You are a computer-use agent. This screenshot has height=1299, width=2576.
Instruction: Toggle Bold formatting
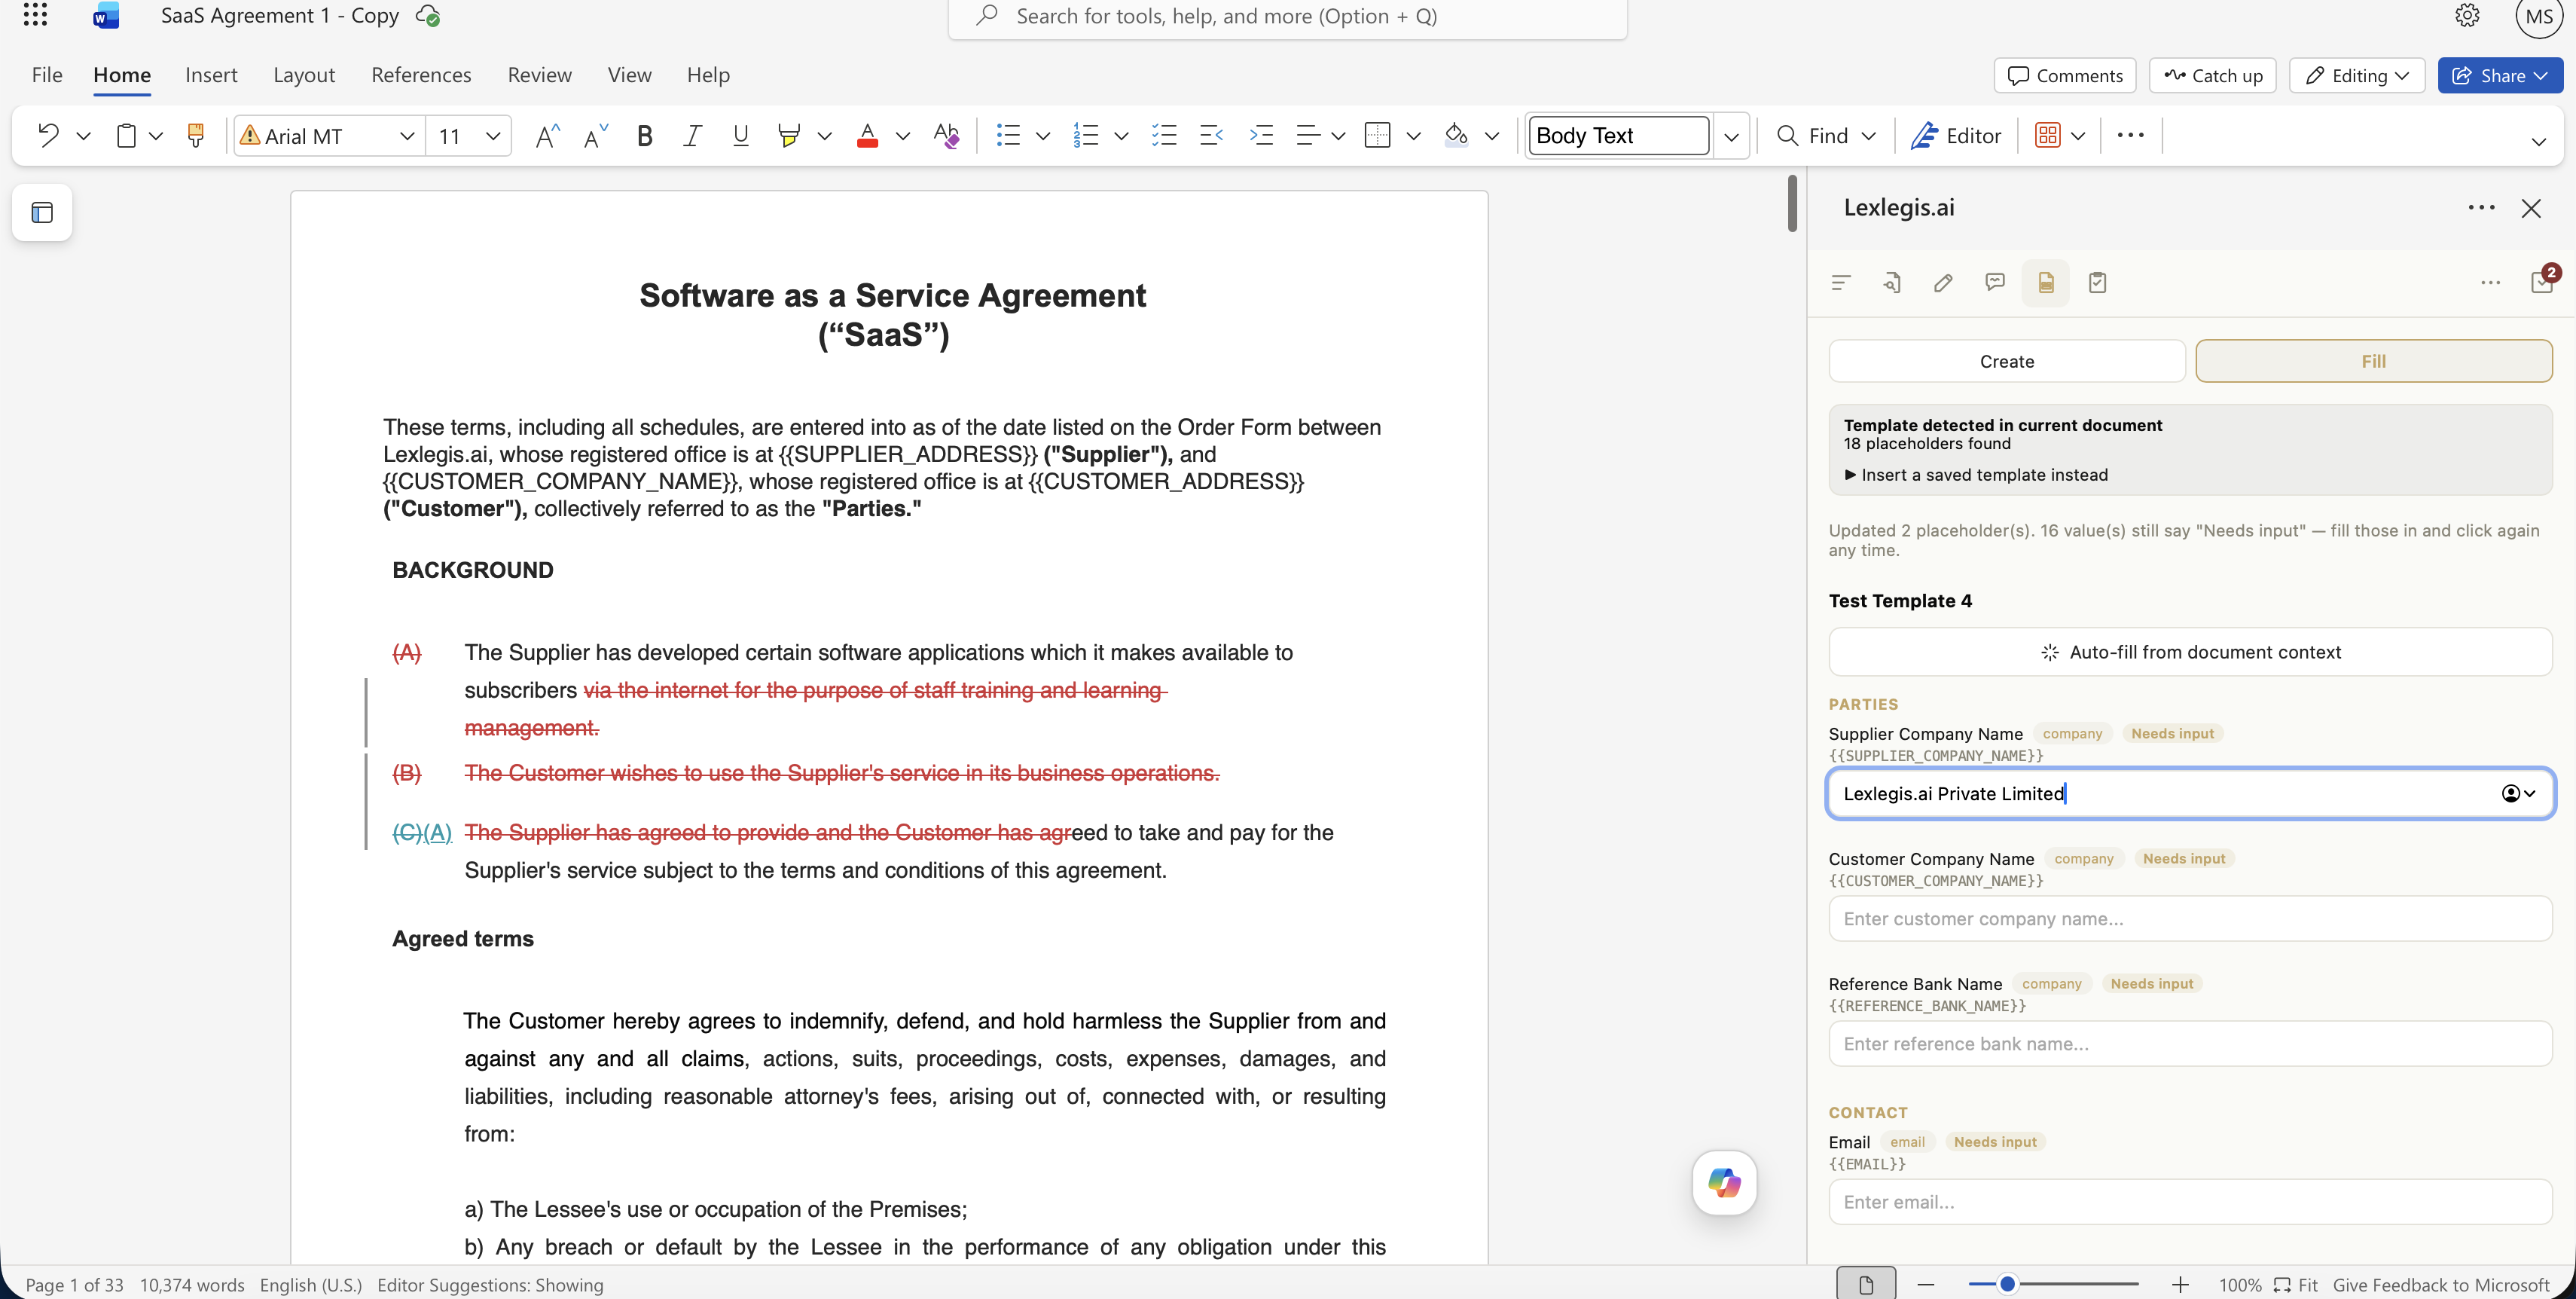645,135
